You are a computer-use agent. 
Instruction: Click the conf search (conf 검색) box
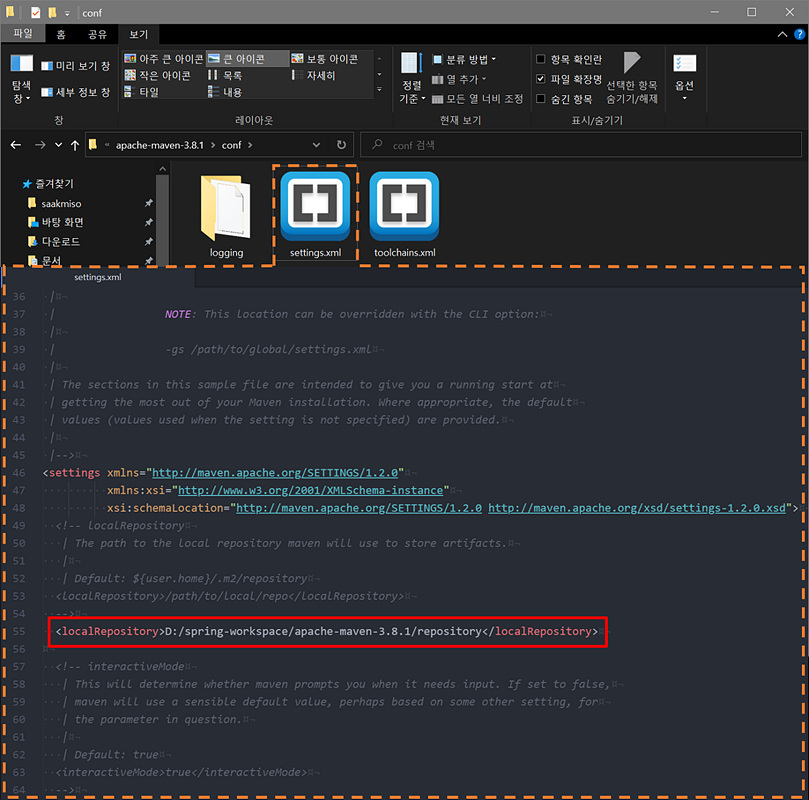(580, 145)
